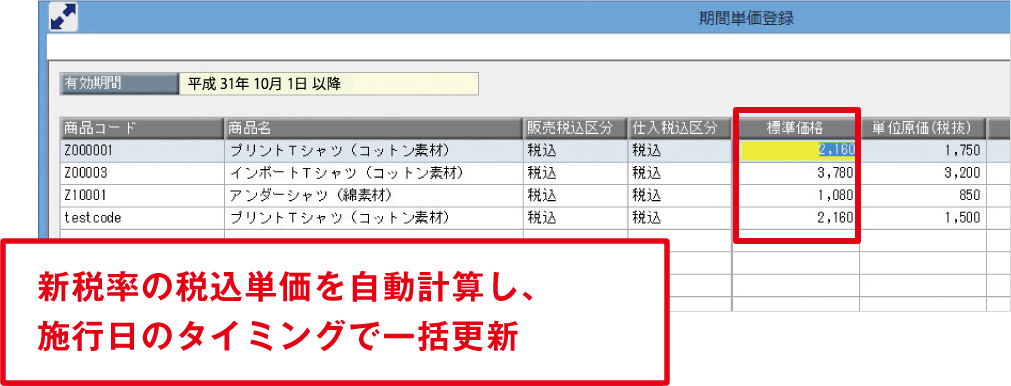Image resolution: width=1011 pixels, height=386 pixels.
Task: Click product name for row Z000001
Action: point(374,150)
